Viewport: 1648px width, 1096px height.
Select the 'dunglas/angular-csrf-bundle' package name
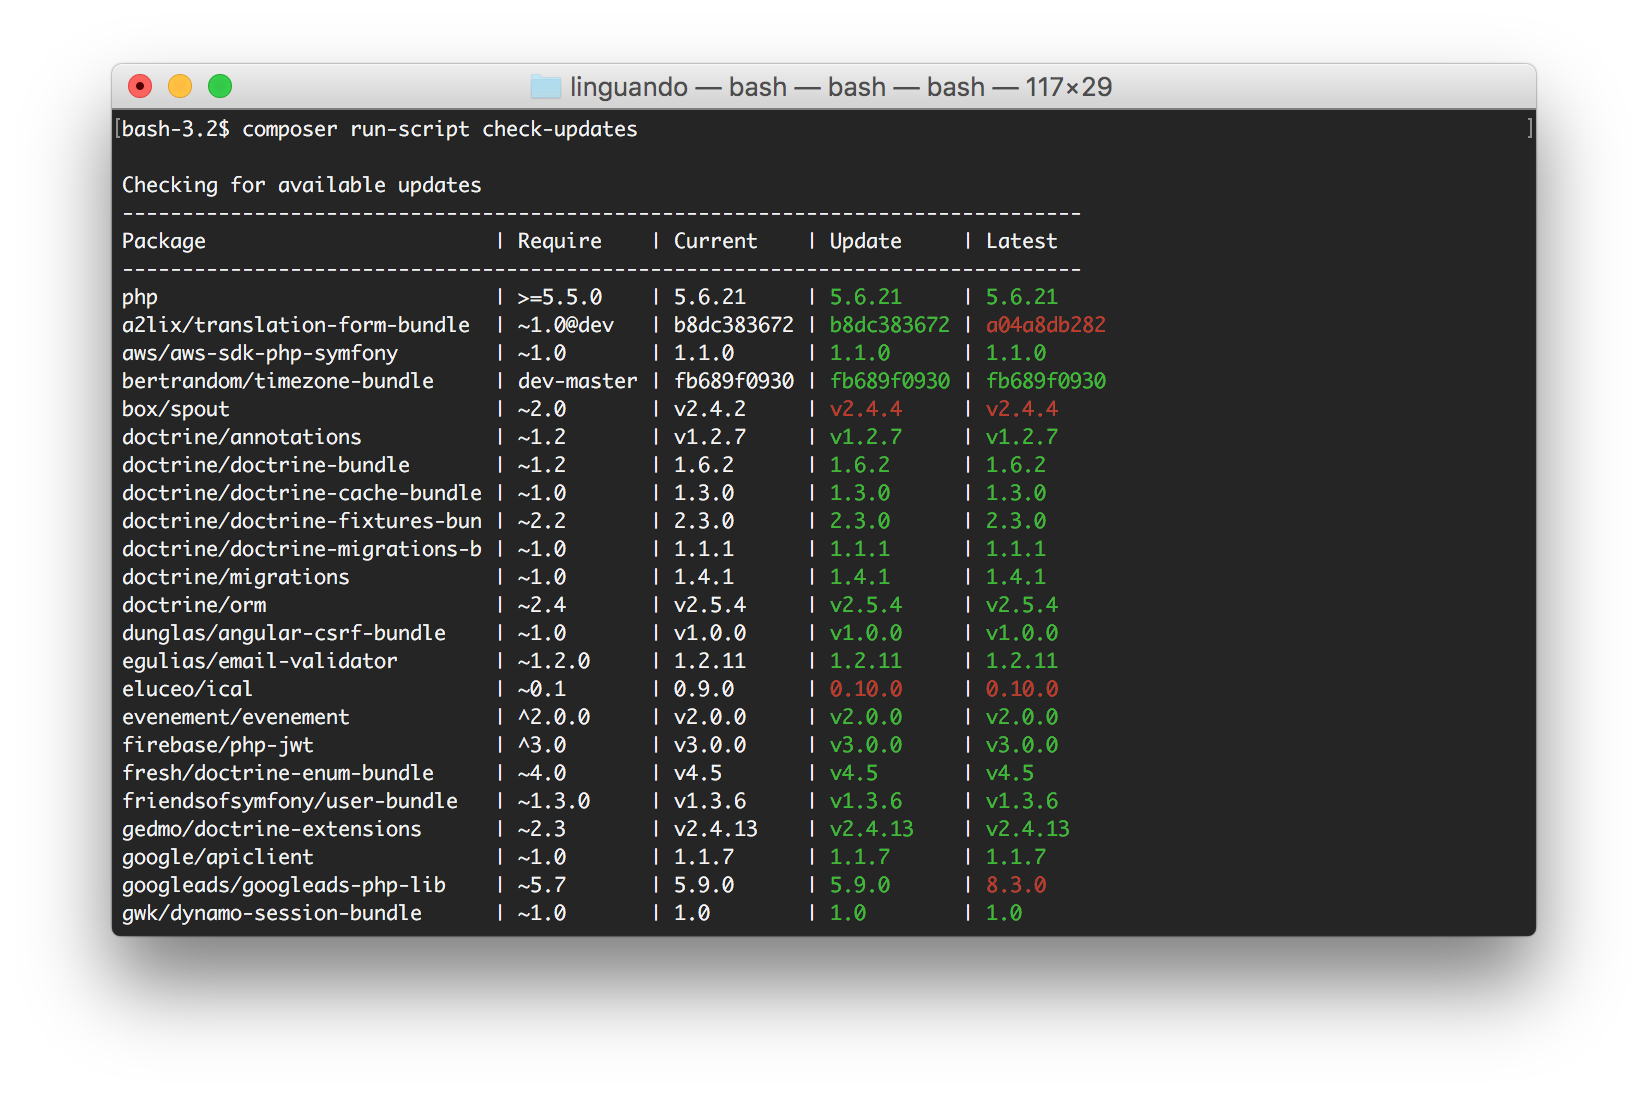(284, 633)
